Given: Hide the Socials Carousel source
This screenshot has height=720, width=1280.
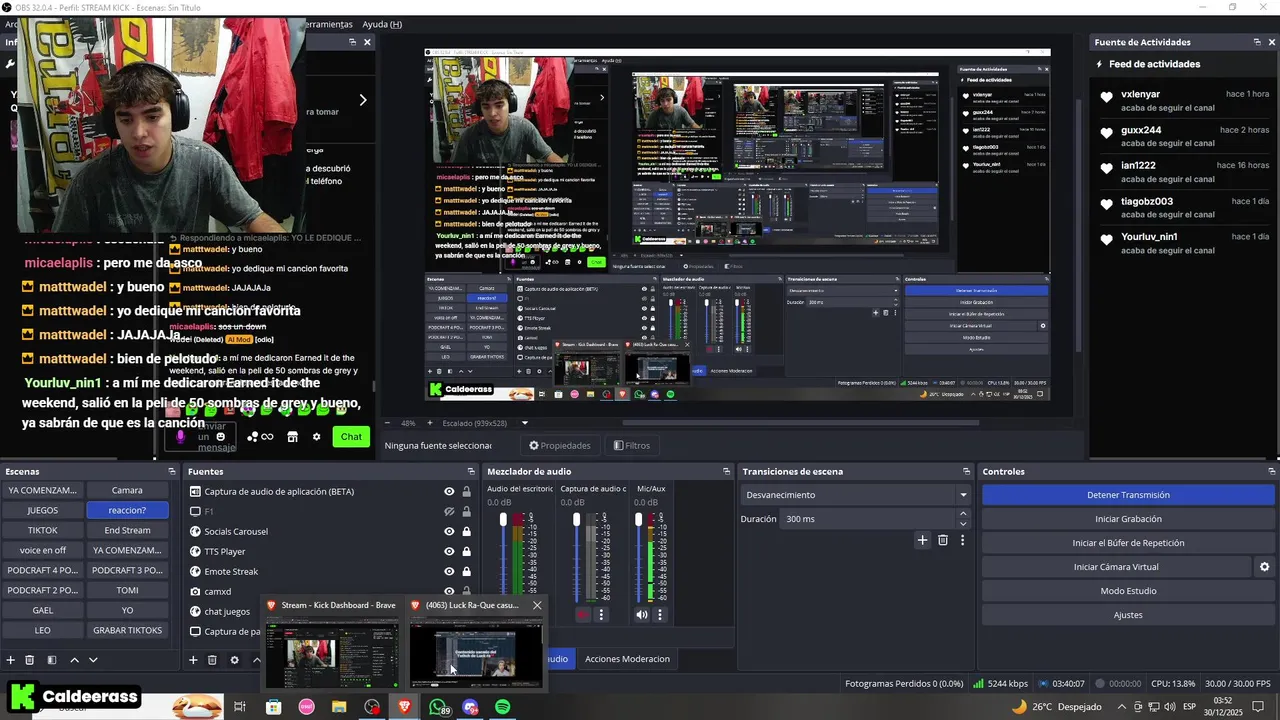Looking at the screenshot, I should pyautogui.click(x=449, y=531).
